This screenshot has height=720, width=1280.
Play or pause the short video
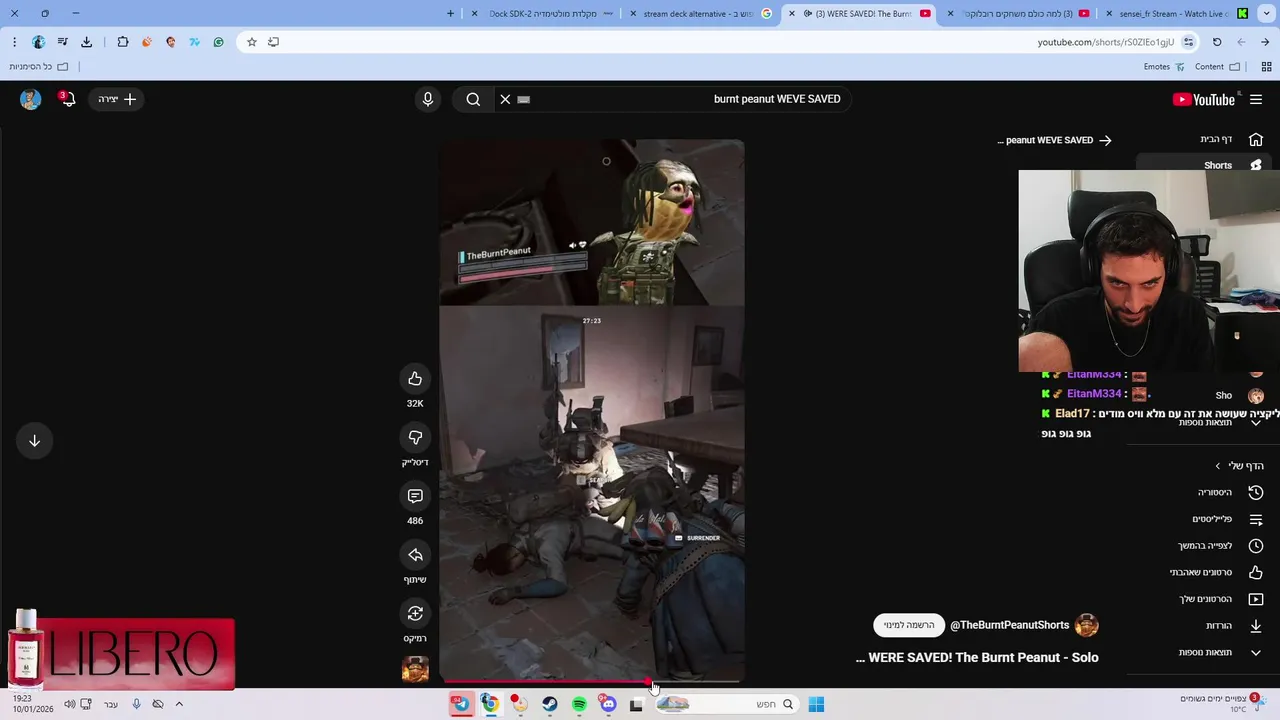pos(592,410)
